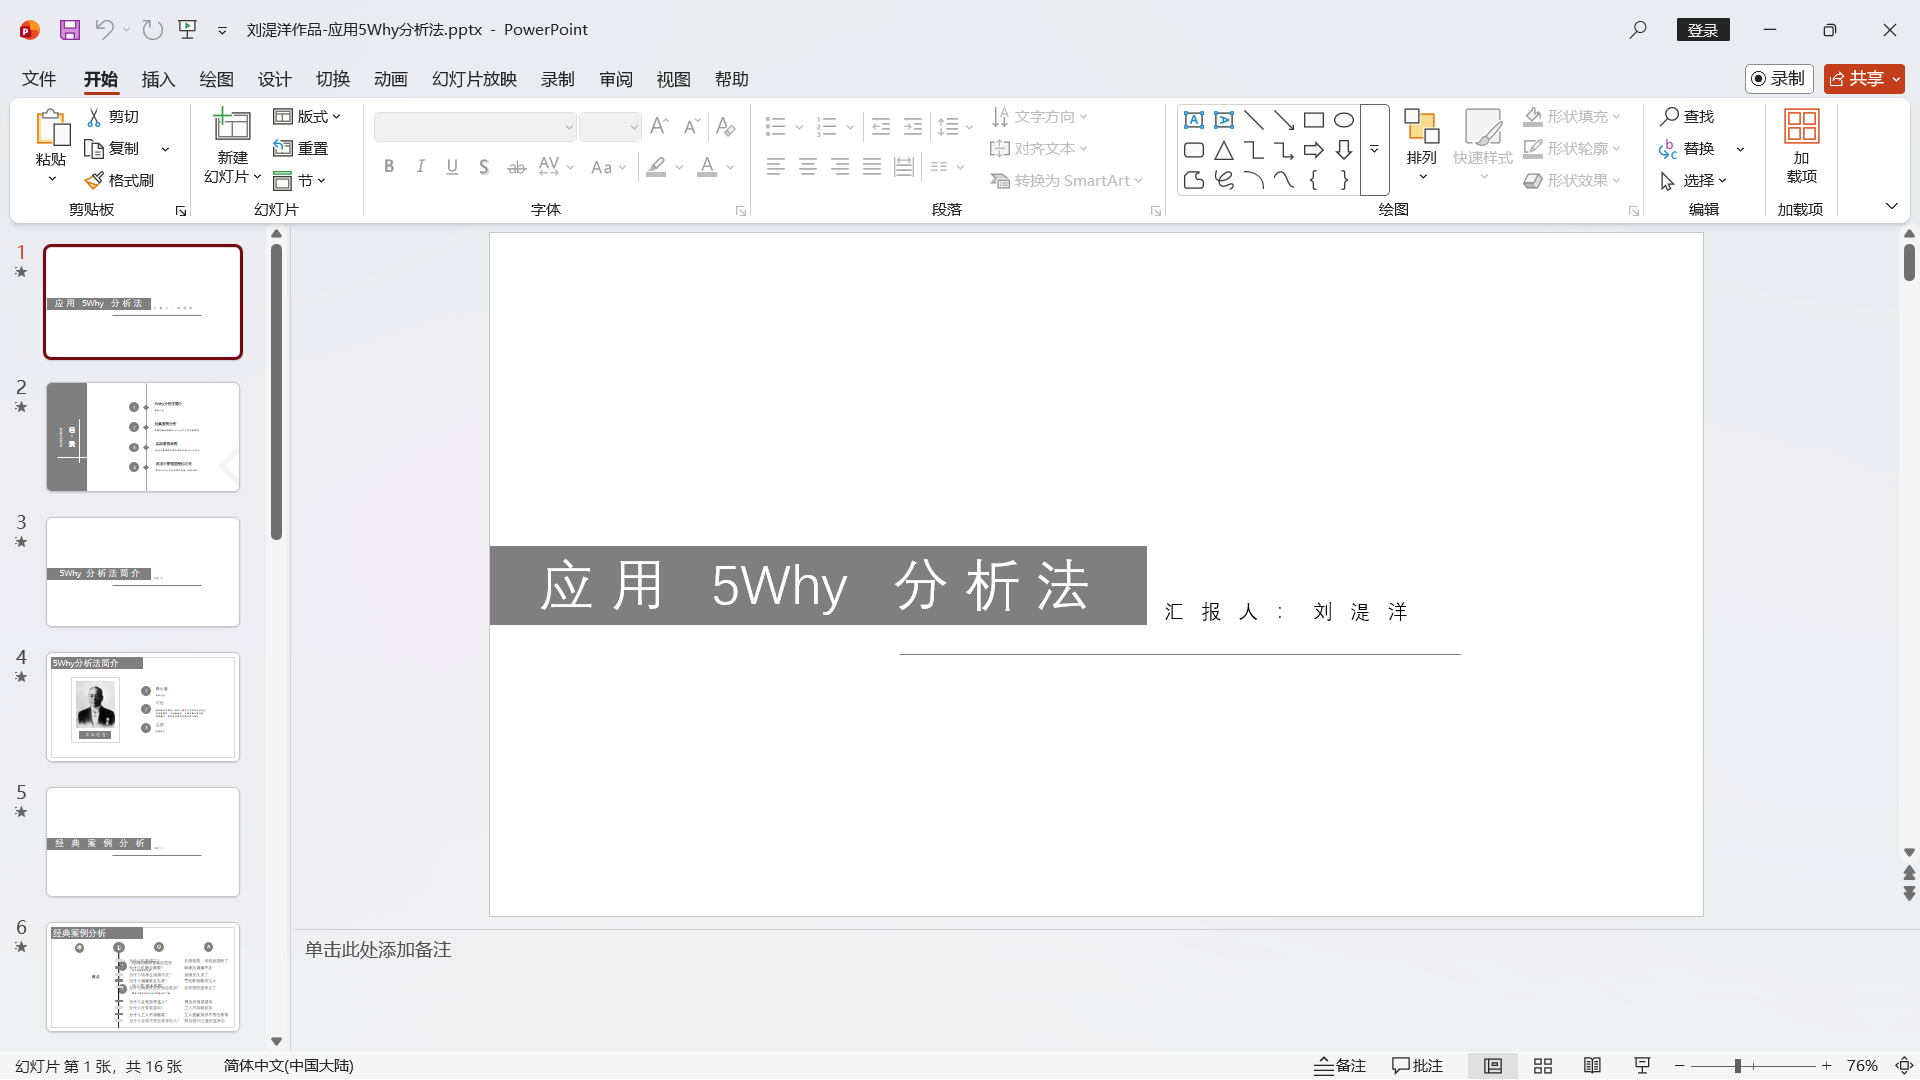1920x1080 pixels.
Task: Open the Animations (动画) tab
Action: pos(390,79)
